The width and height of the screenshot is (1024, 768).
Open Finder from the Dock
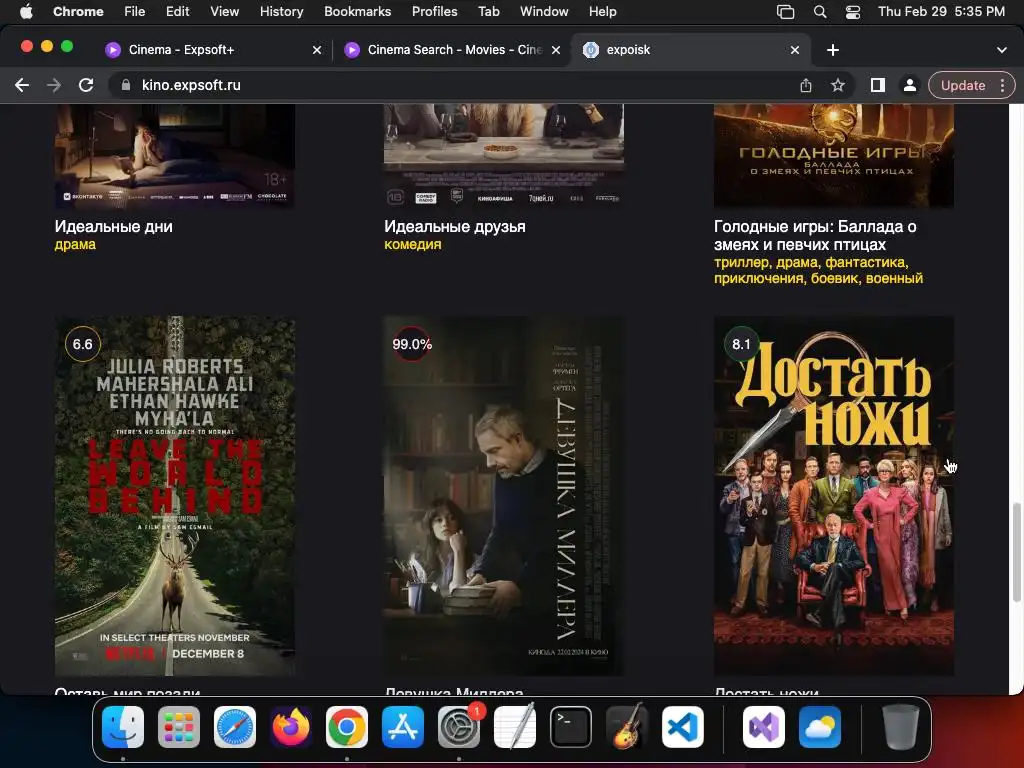123,727
